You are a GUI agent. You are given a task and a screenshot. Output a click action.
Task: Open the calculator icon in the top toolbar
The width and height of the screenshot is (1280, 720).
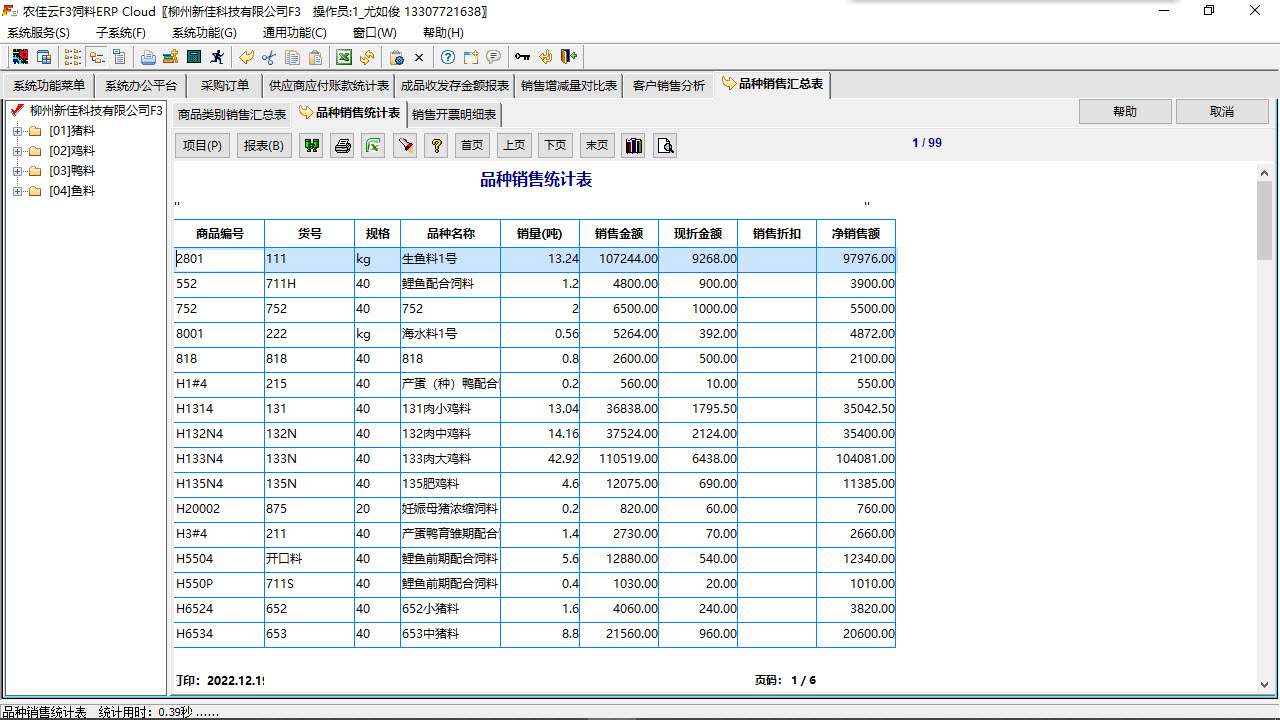click(193, 57)
